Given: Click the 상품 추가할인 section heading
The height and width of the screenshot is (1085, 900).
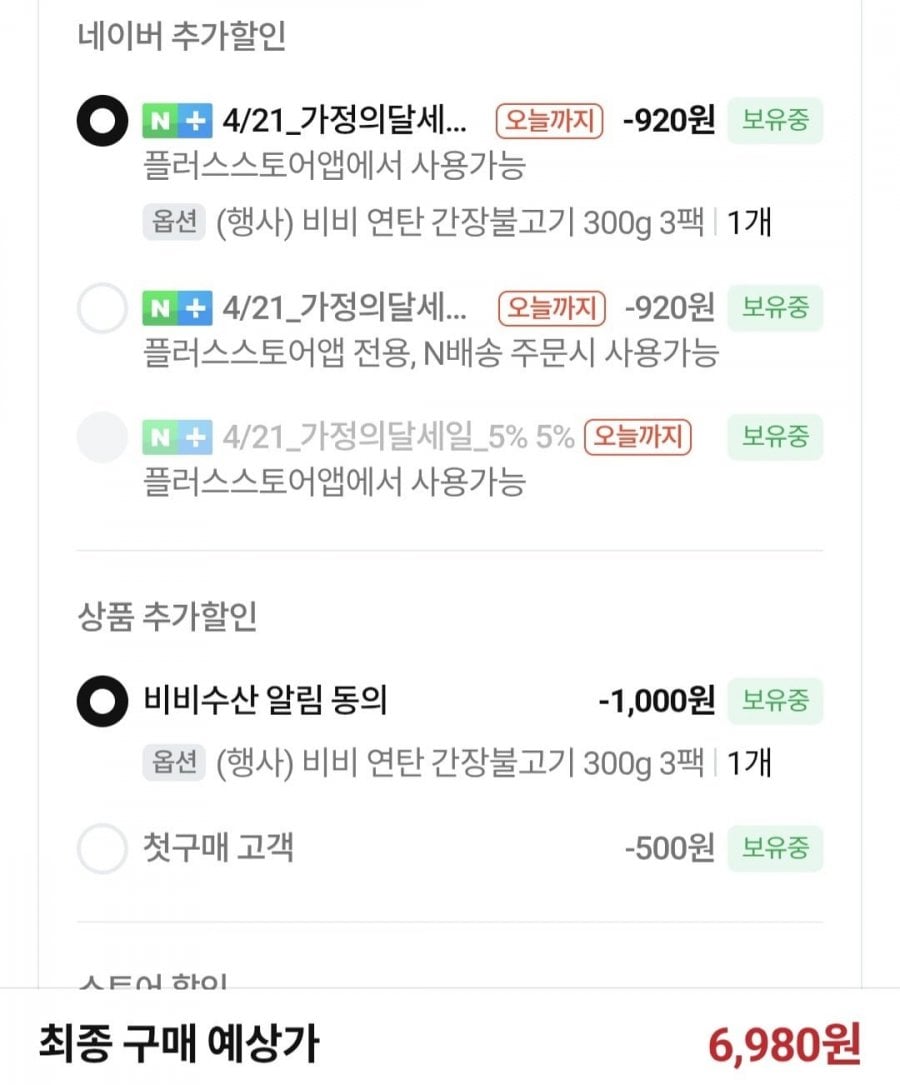Looking at the screenshot, I should 167,617.
